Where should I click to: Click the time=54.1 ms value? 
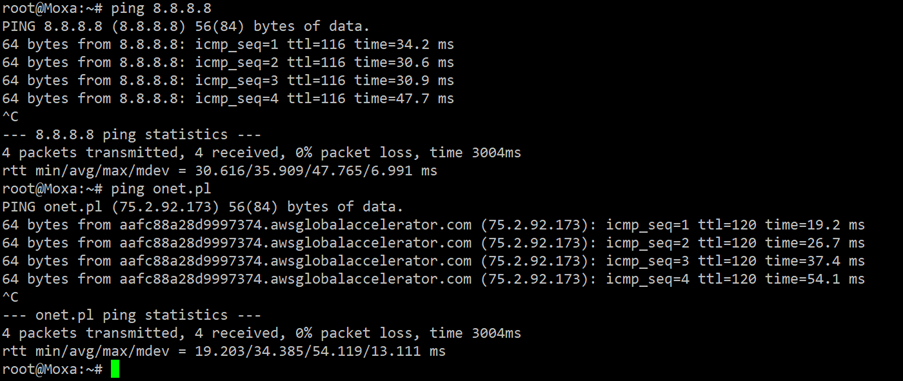point(815,279)
